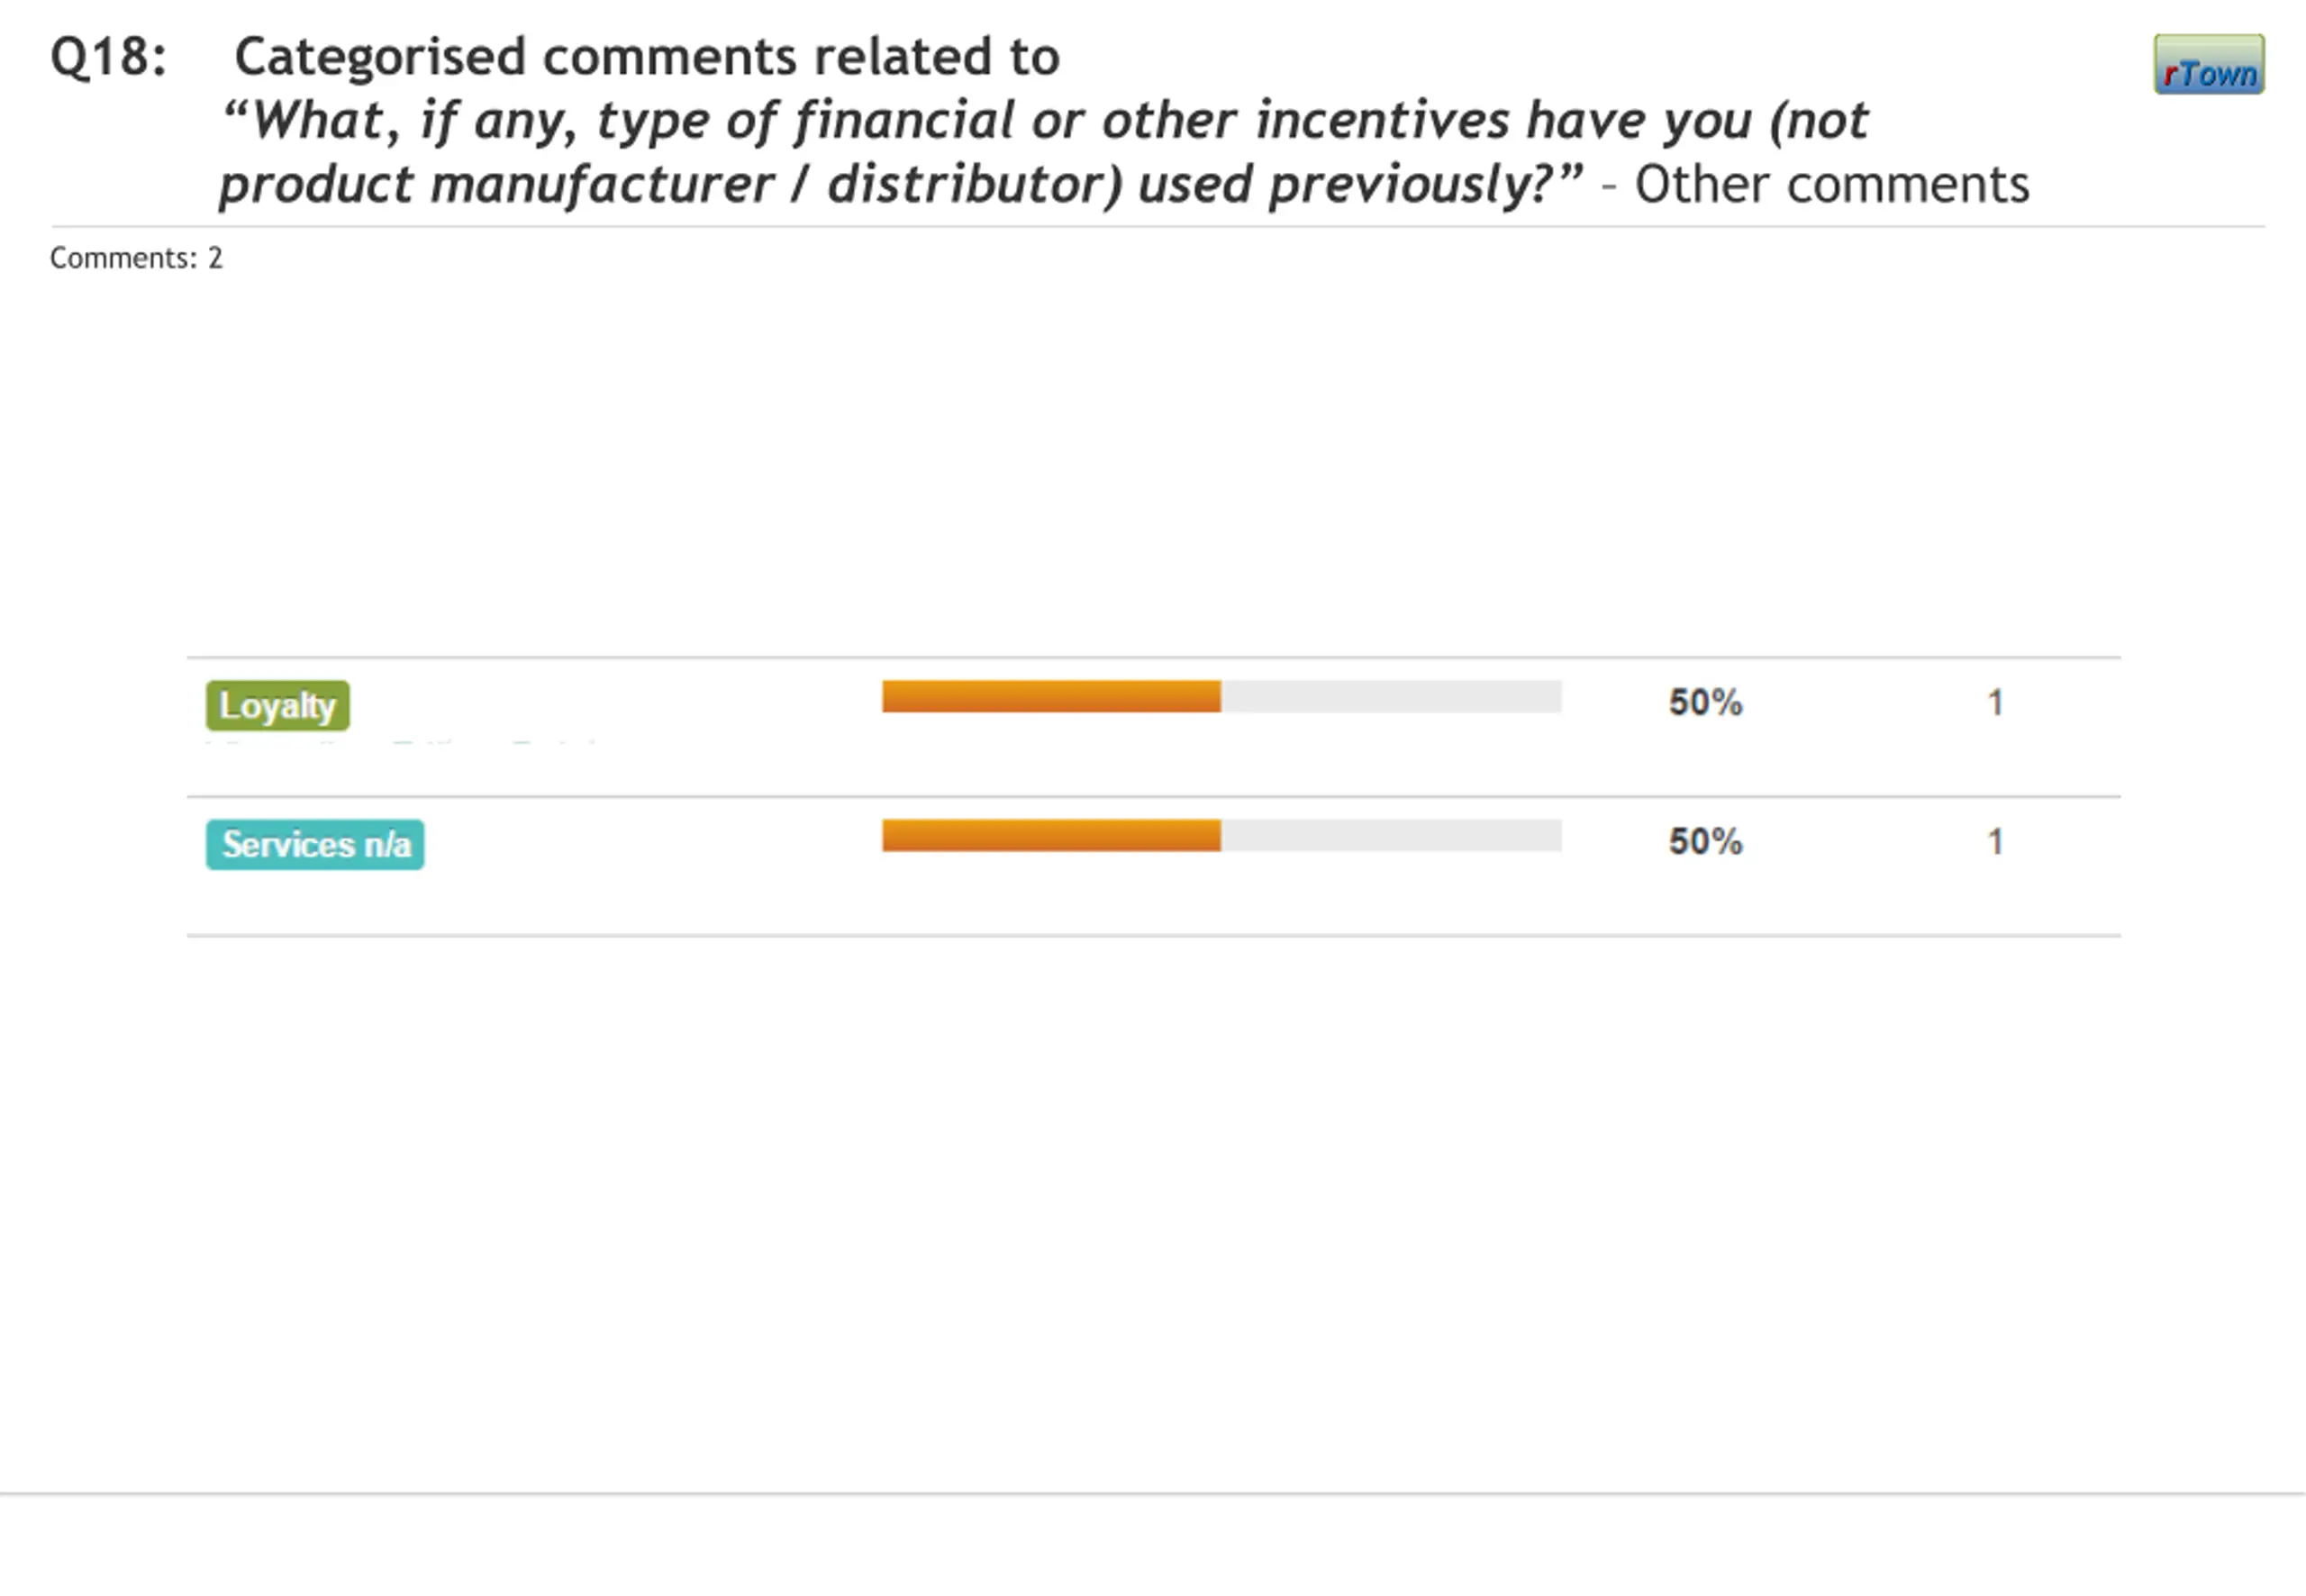Click the footer separator line at bottom

point(1152,1494)
